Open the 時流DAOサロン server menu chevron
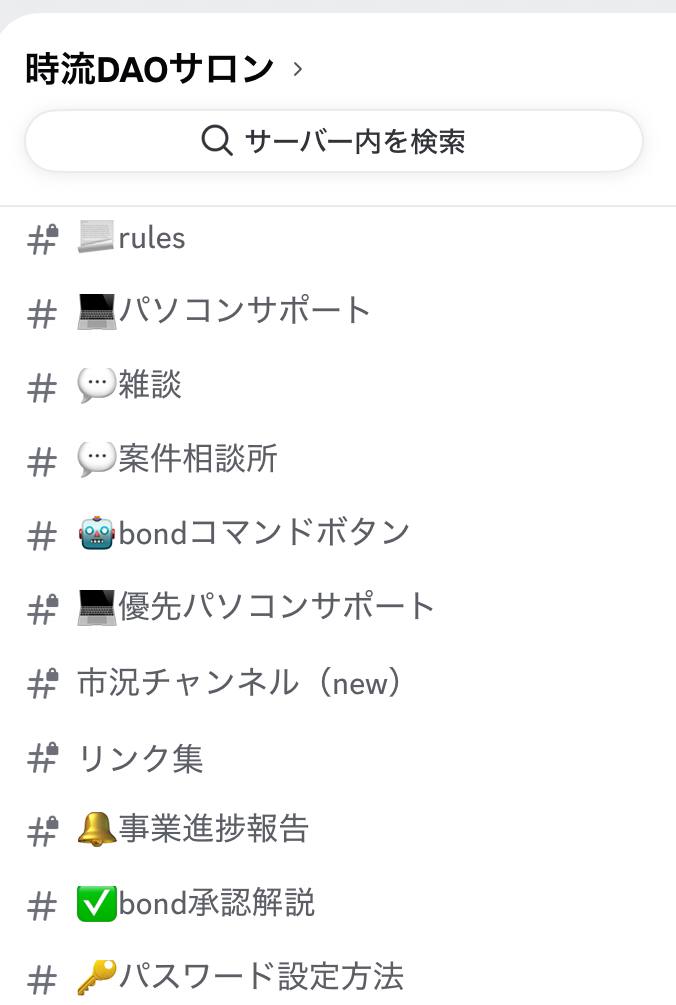Image resolution: width=676 pixels, height=1005 pixels. (x=297, y=70)
